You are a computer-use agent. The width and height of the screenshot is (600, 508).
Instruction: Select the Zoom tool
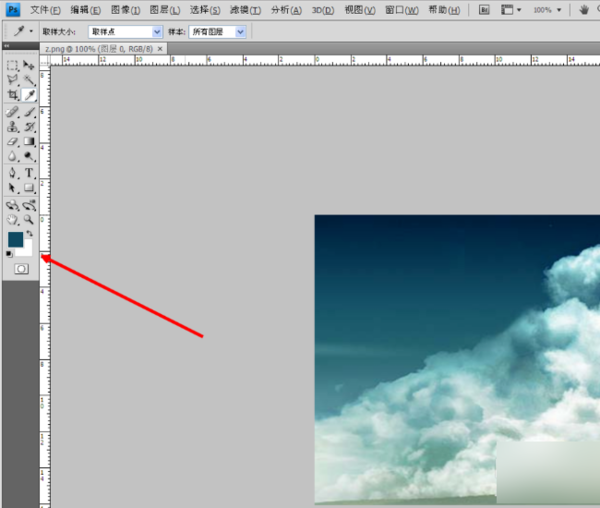click(29, 220)
